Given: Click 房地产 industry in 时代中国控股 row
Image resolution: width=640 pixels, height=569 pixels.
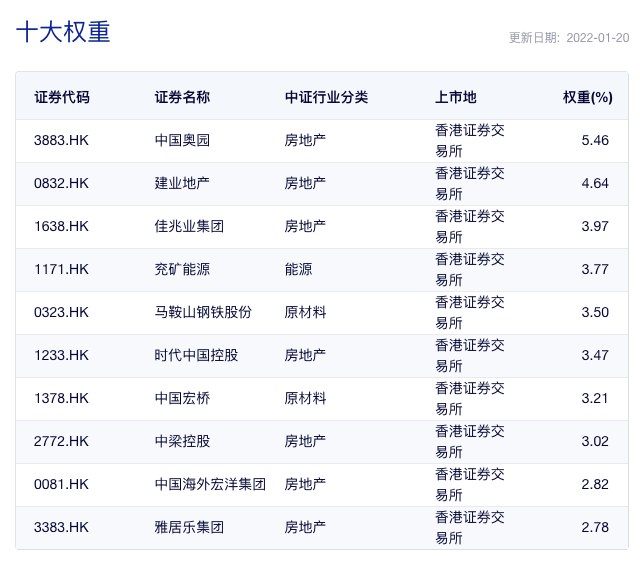Looking at the screenshot, I should pos(305,355).
